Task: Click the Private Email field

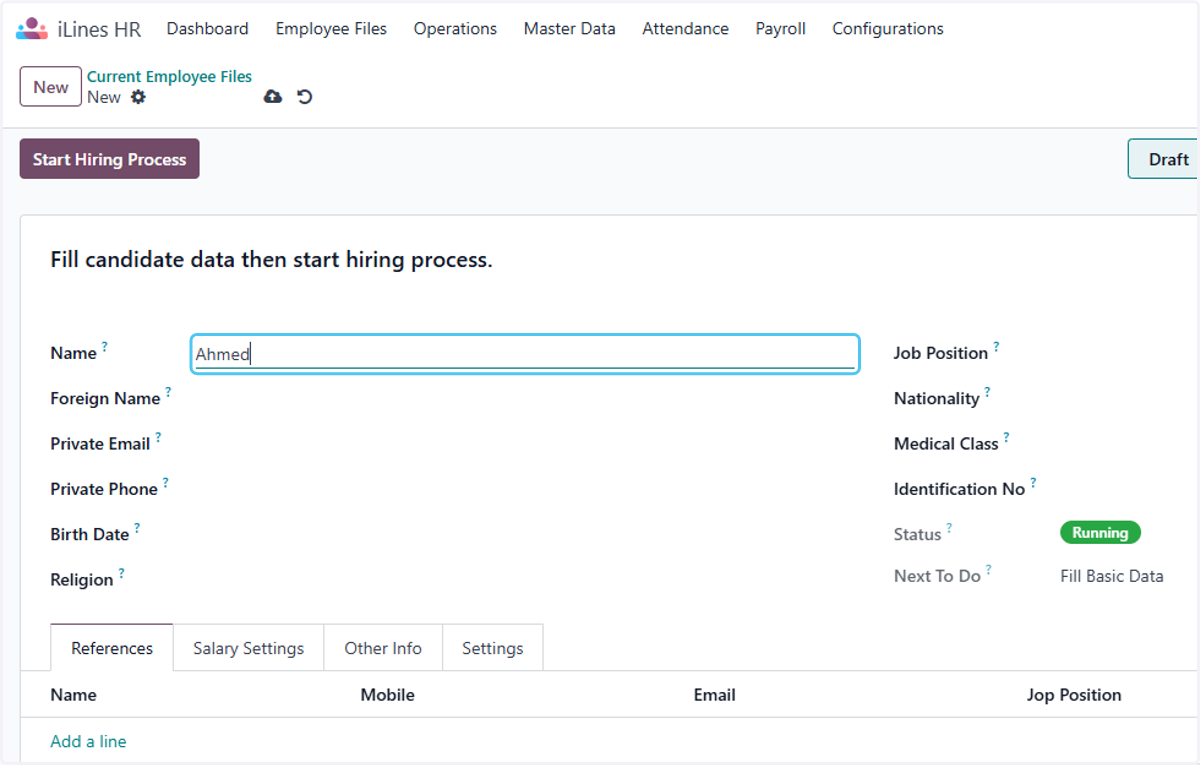Action: 525,443
